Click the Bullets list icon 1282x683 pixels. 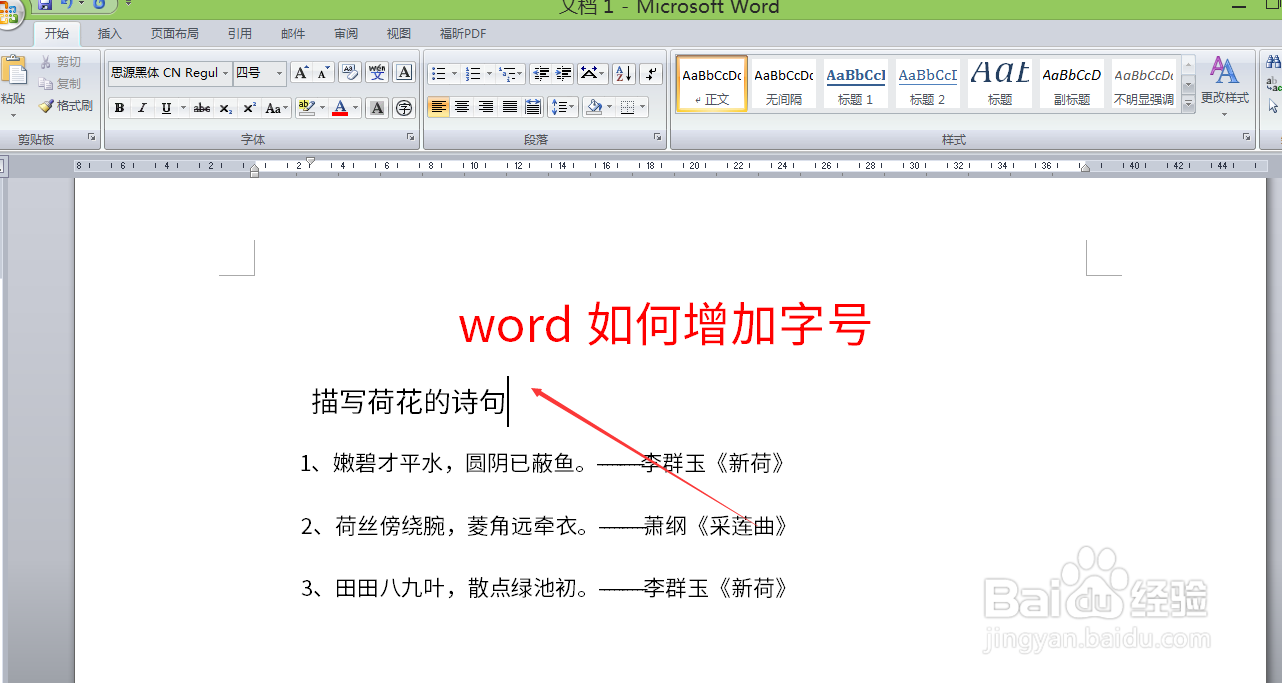pyautogui.click(x=437, y=73)
